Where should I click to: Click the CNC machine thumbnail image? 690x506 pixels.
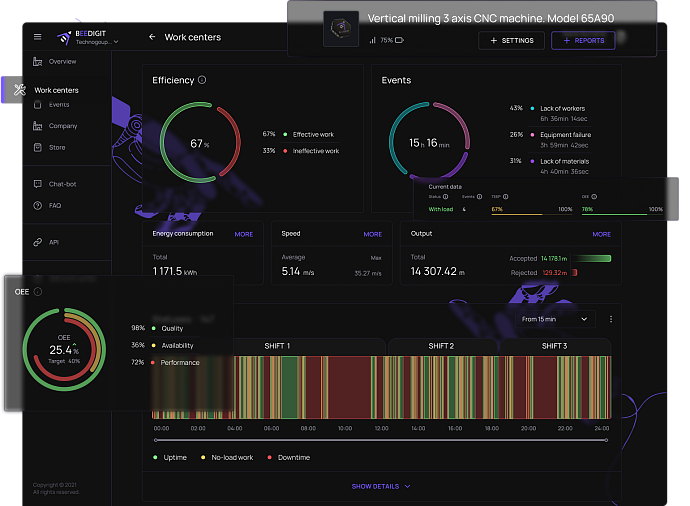[x=342, y=28]
